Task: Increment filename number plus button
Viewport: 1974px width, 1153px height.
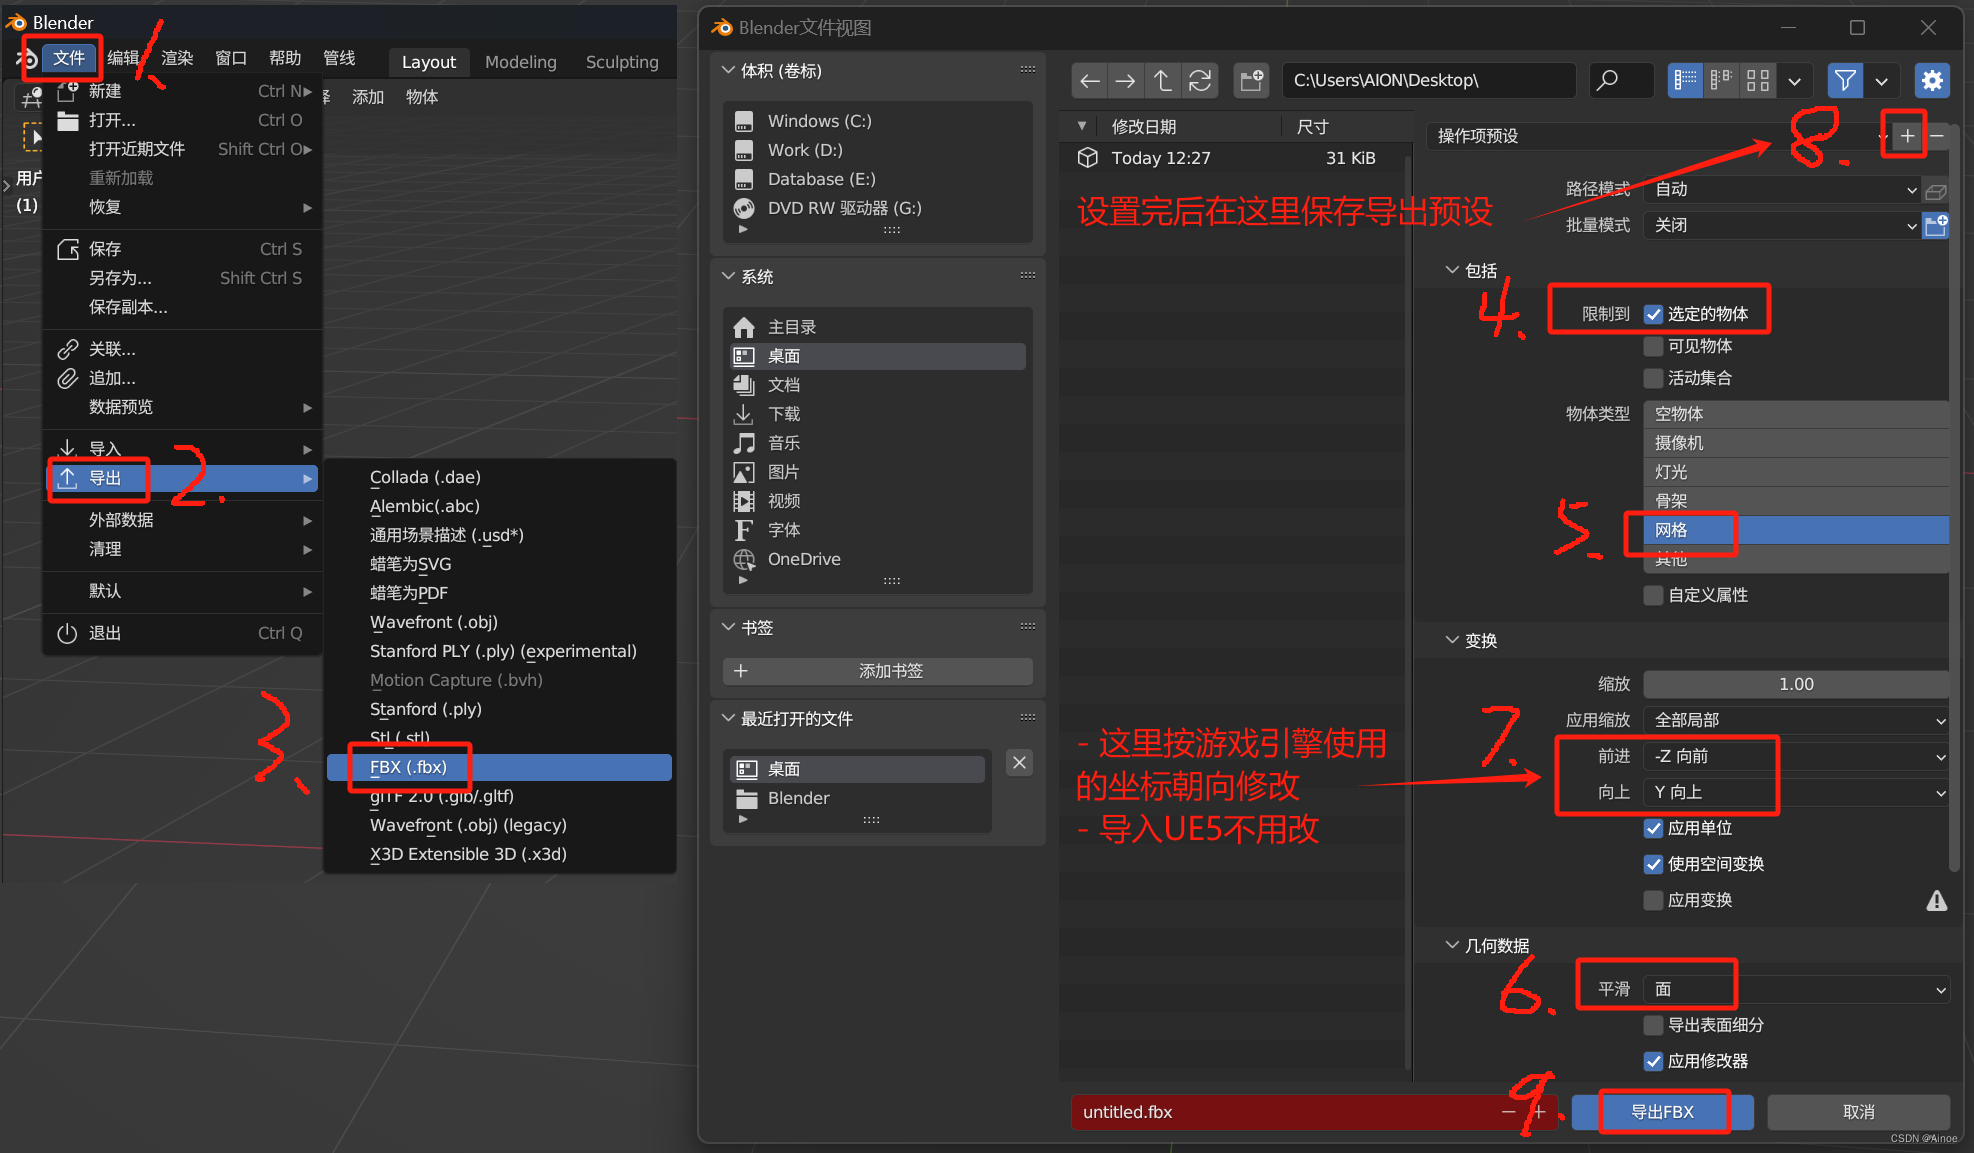Action: click(x=1539, y=1112)
